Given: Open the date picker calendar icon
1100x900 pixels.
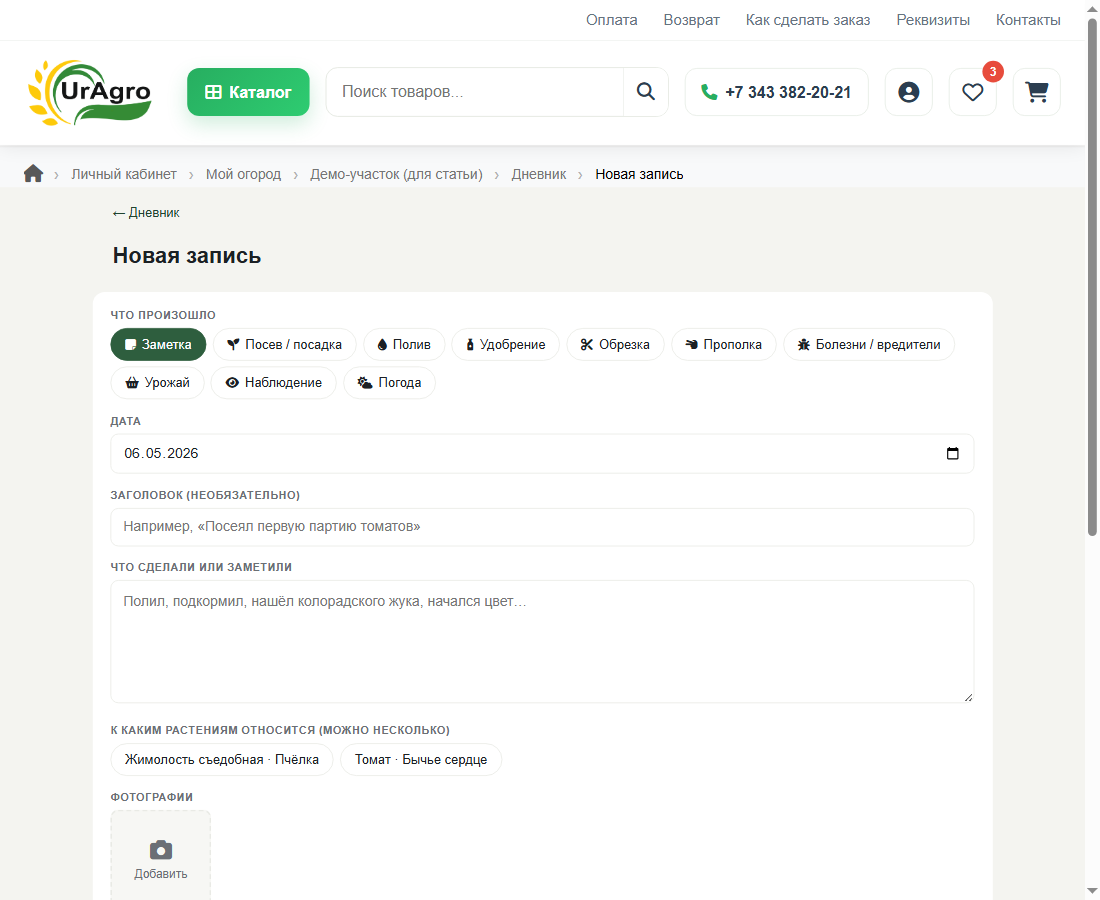Looking at the screenshot, I should (x=953, y=453).
